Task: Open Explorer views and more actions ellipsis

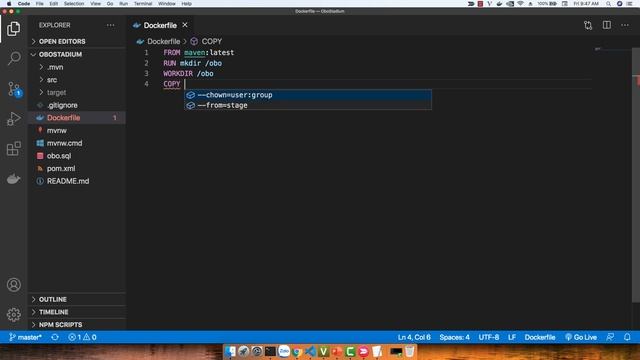Action: (x=111, y=25)
